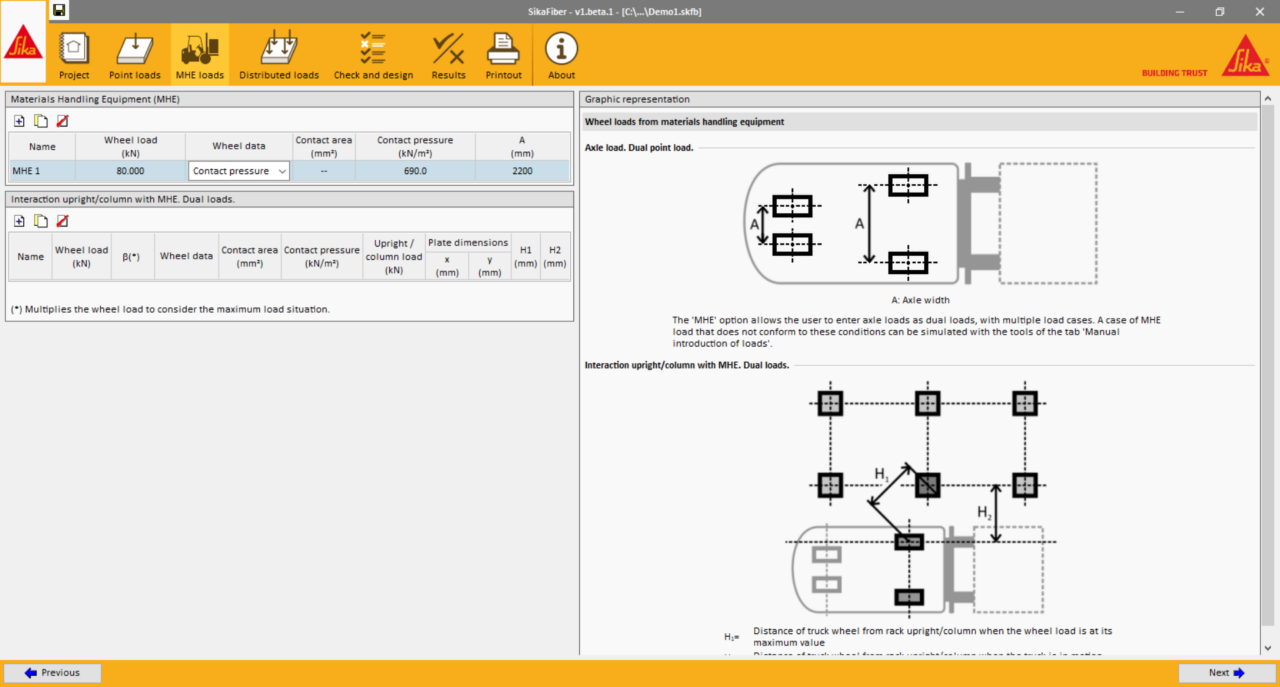Open the About dialog

pyautogui.click(x=561, y=55)
